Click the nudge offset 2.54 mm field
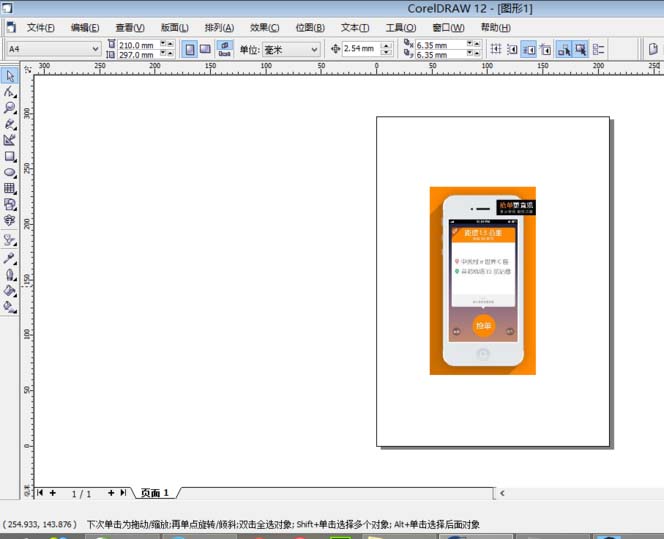Screen dimensions: 664x539 360,49
